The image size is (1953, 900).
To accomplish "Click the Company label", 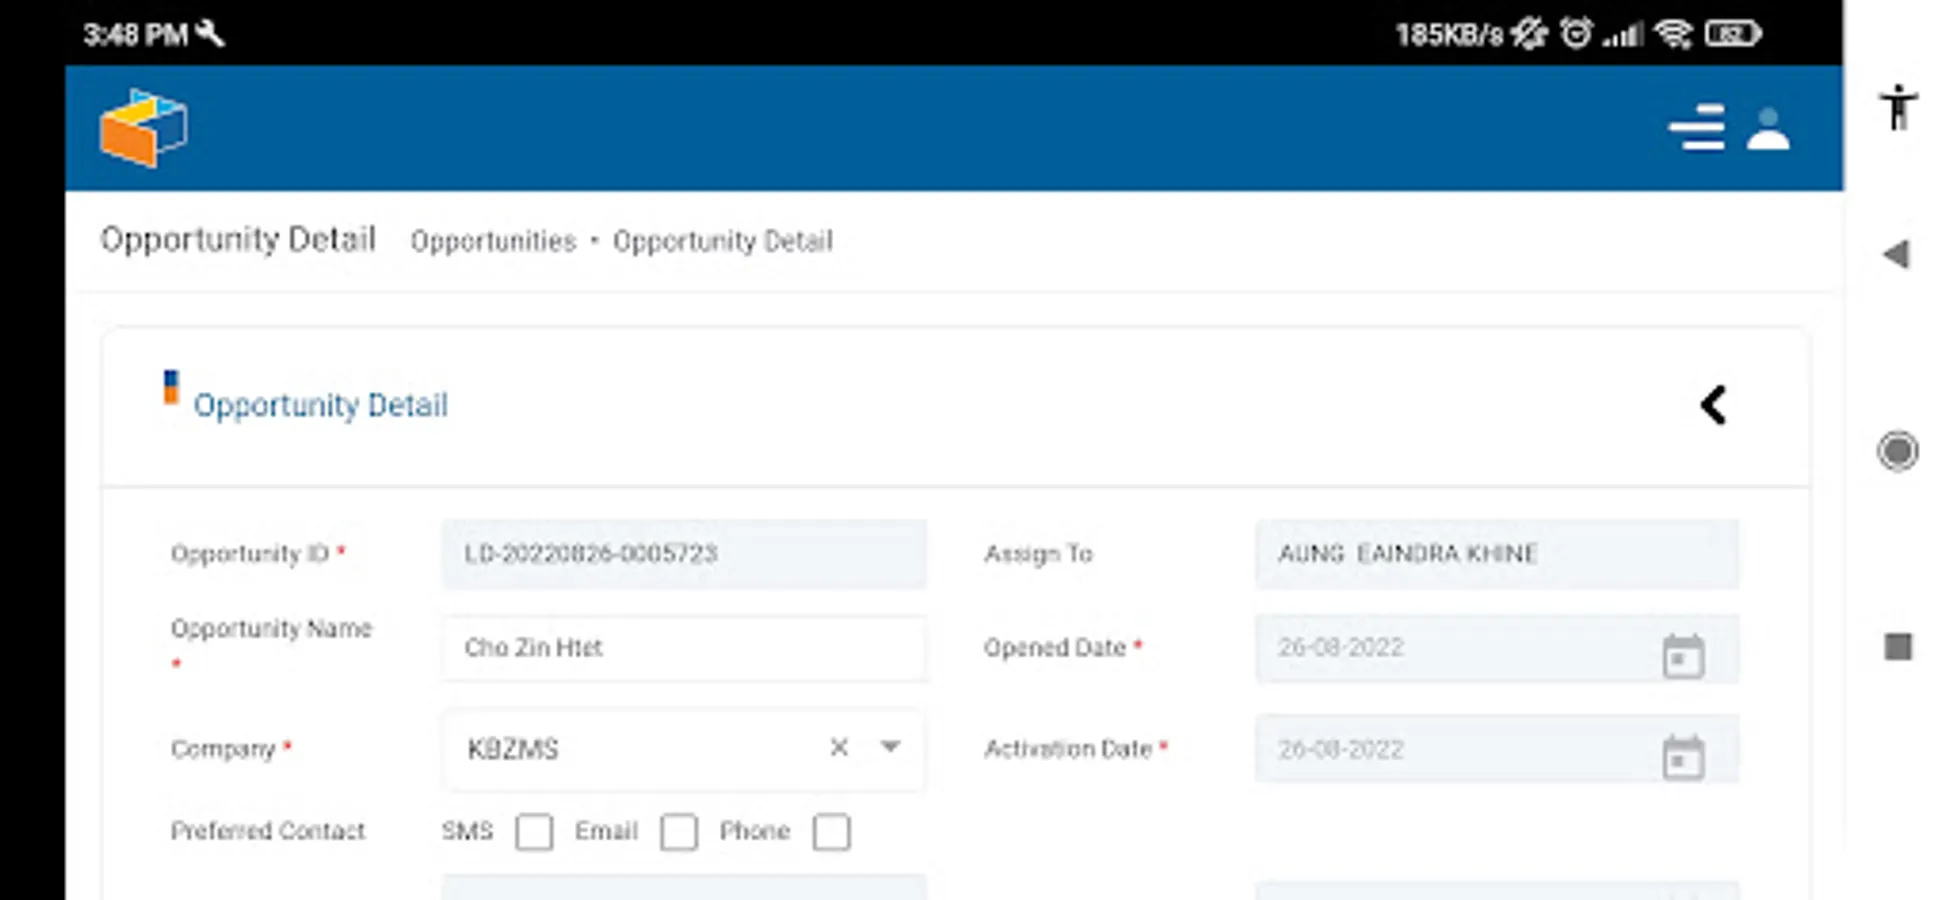I will tap(222, 749).
